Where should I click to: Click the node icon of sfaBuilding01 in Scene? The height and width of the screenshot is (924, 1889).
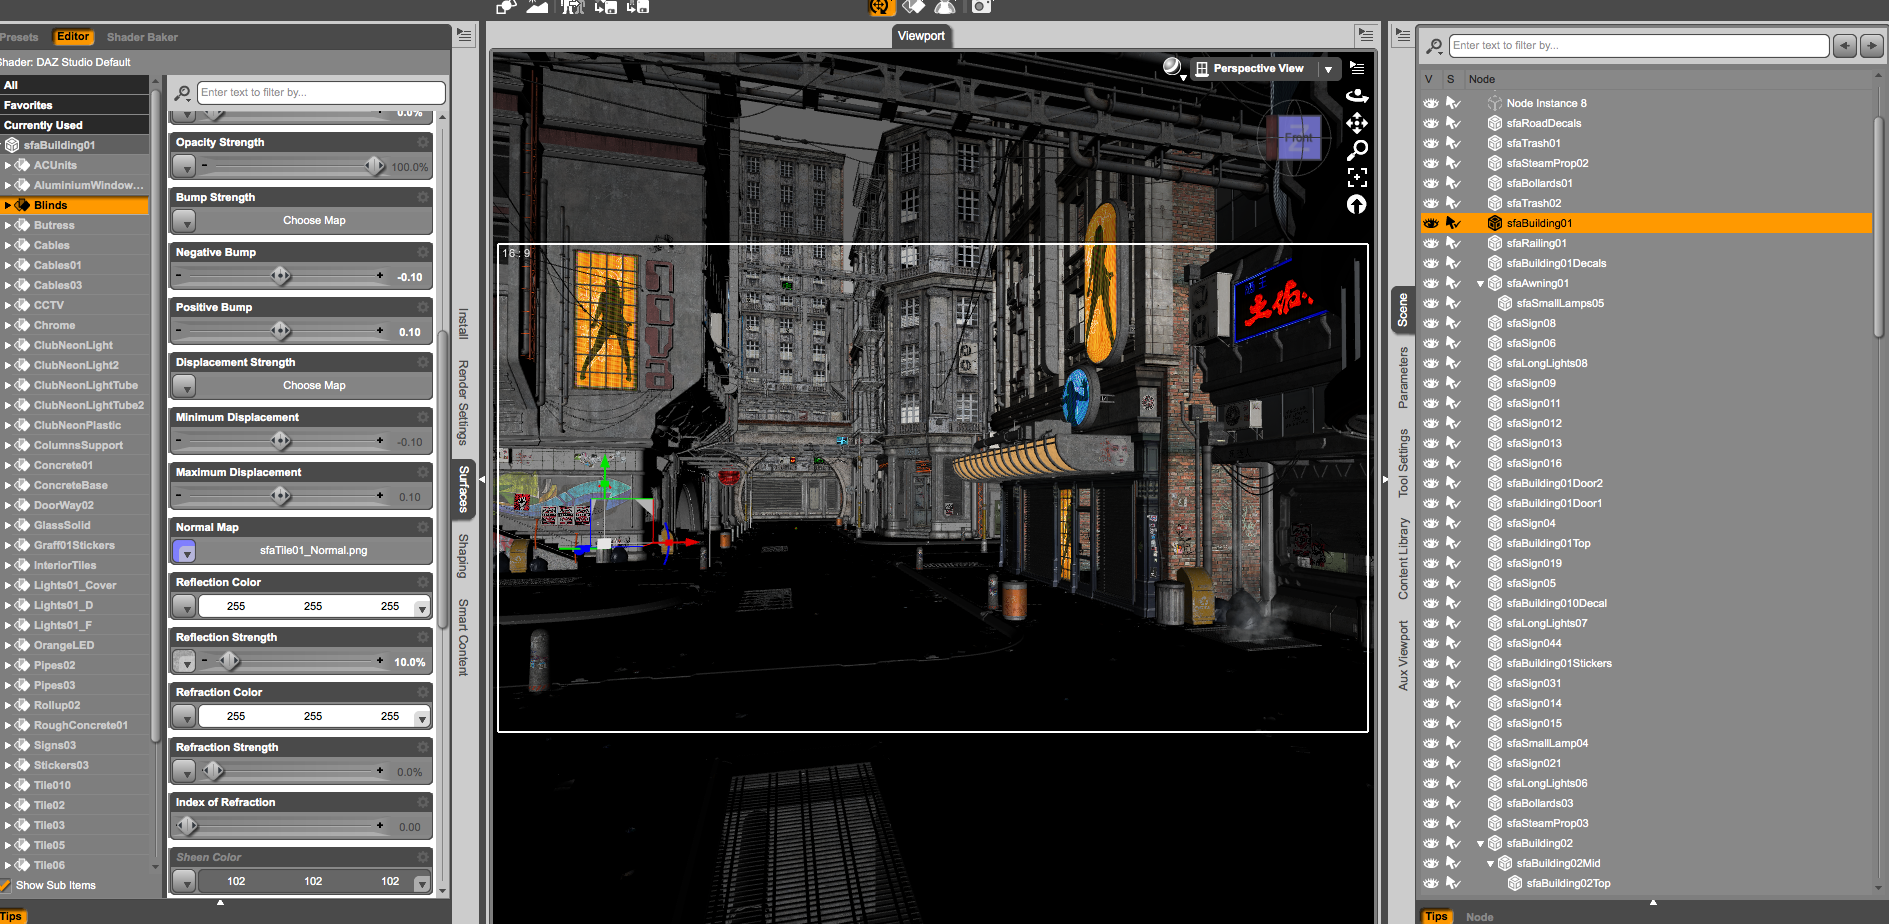(x=1495, y=223)
